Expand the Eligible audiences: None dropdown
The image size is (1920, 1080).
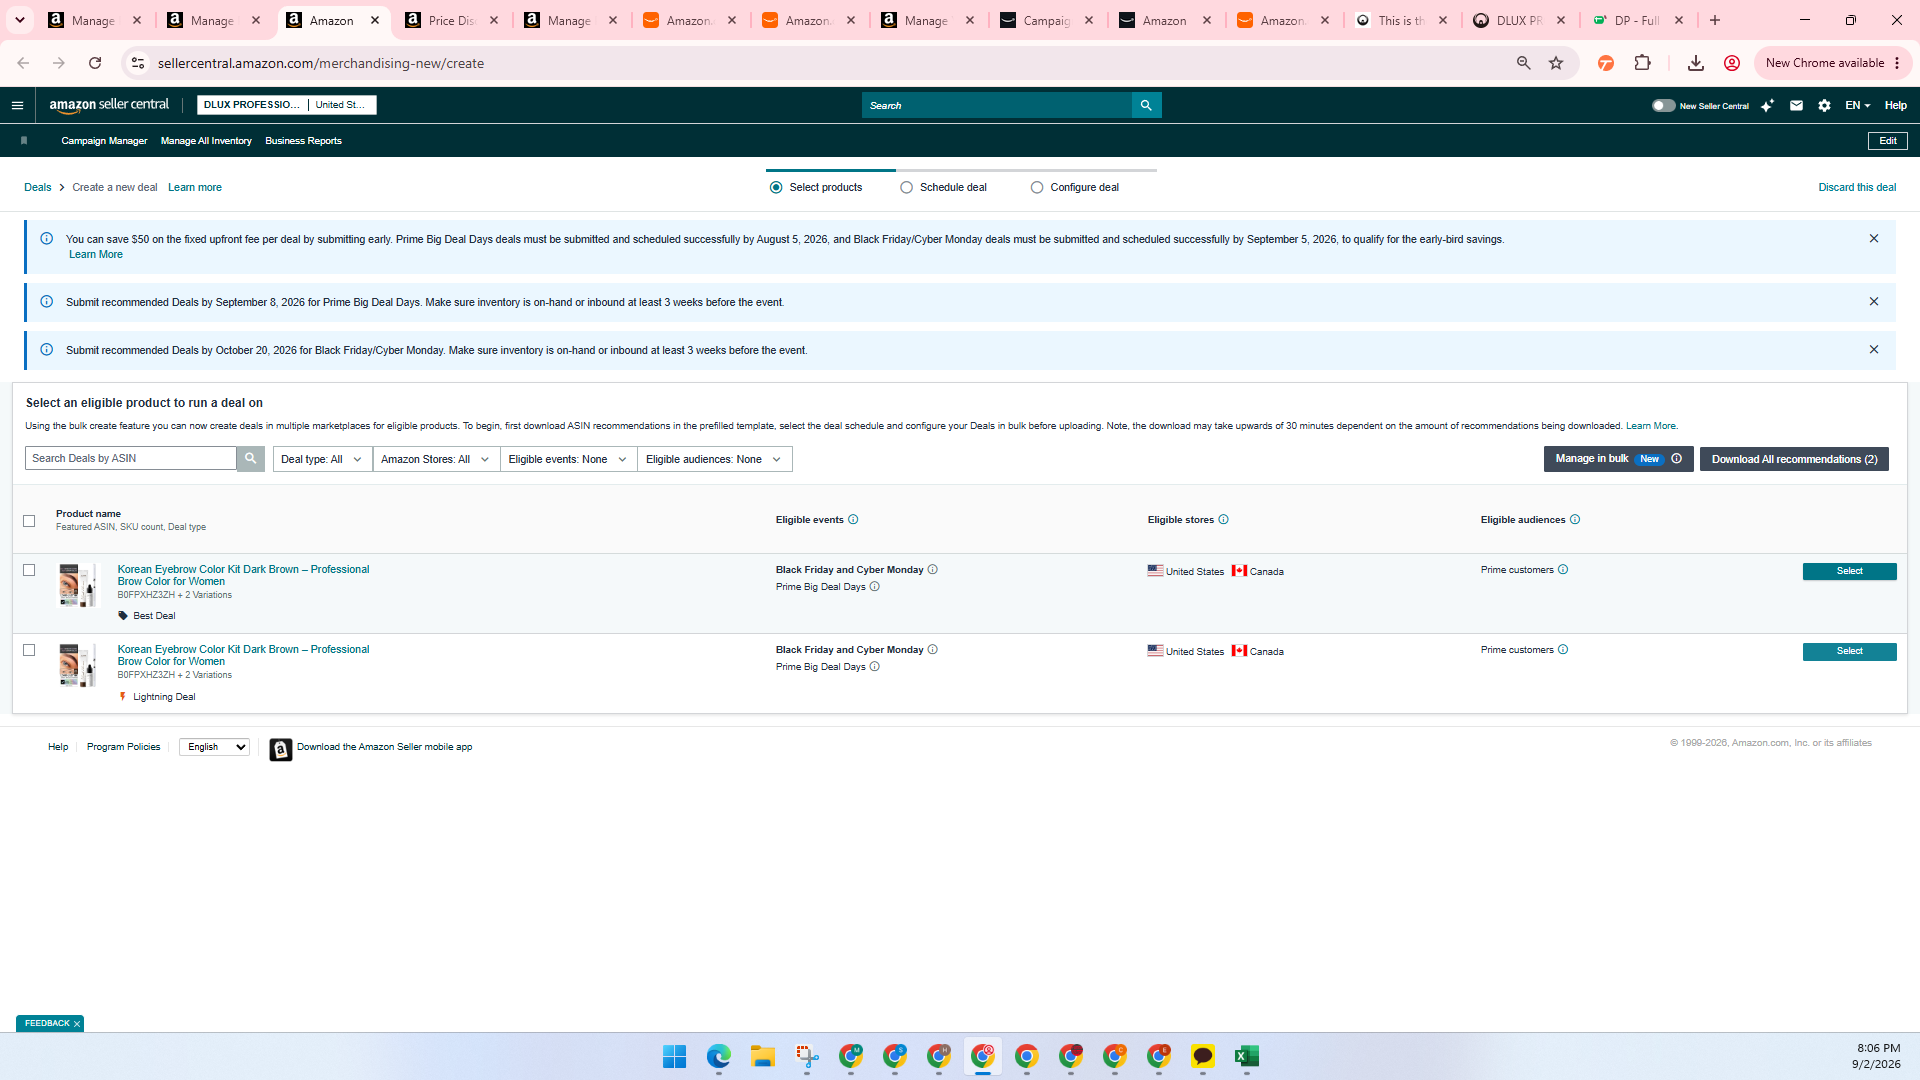[714, 459]
